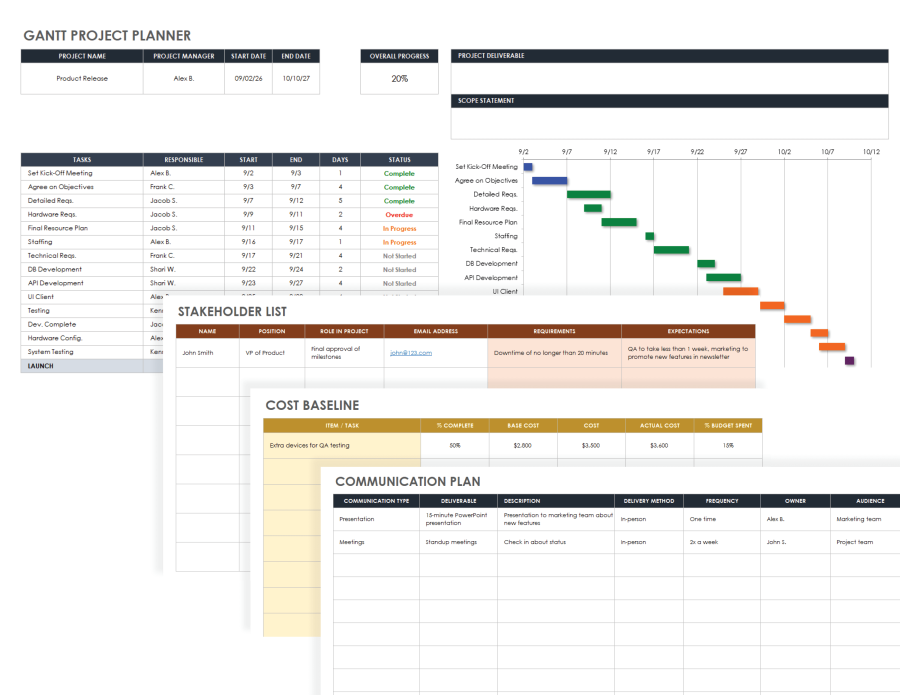Image resolution: width=900 pixels, height=695 pixels.
Task: Click the Complete status of Set Kick-Off Meeting
Action: pyautogui.click(x=399, y=173)
